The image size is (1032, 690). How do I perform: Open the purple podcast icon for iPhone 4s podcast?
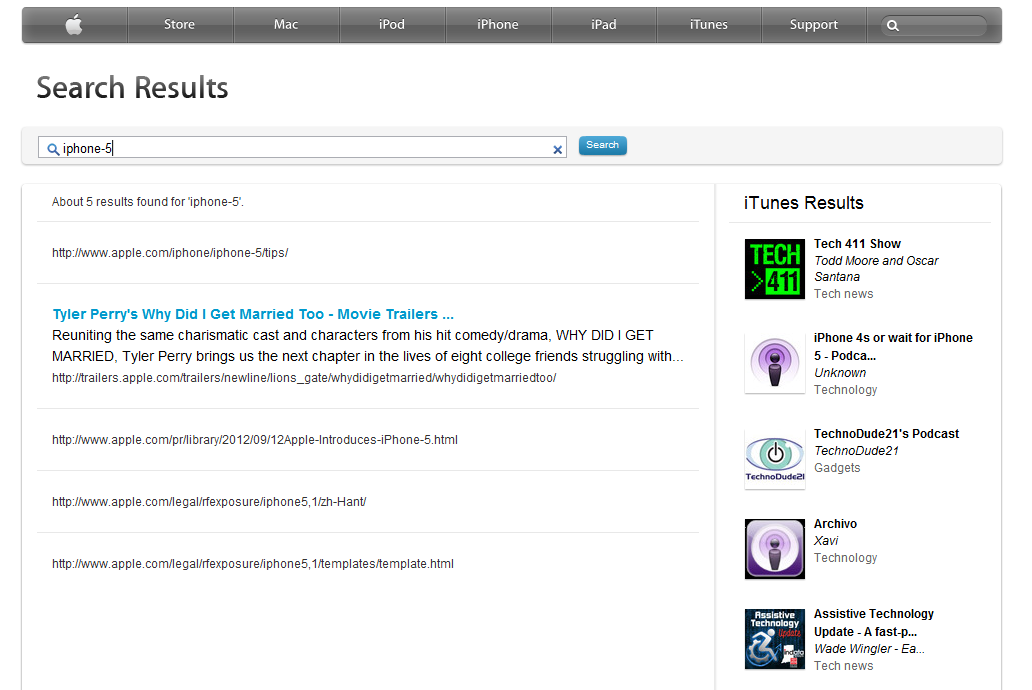click(x=775, y=363)
